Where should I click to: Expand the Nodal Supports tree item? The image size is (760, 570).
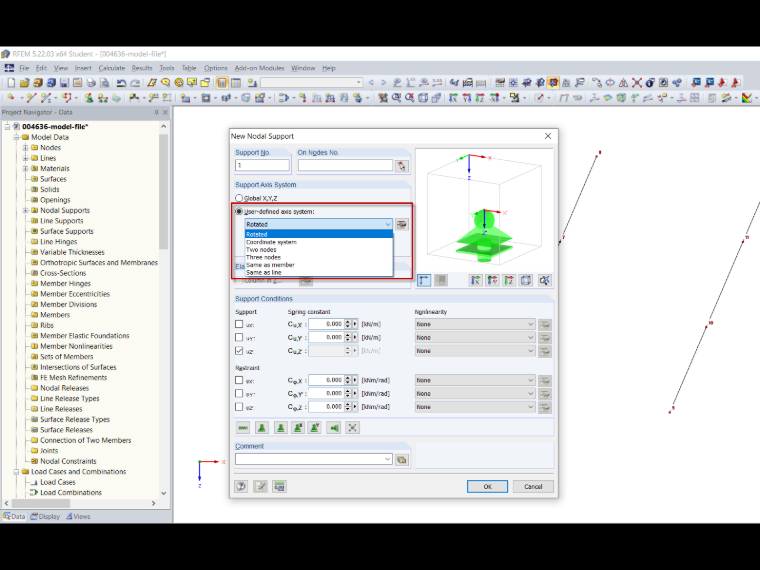(25, 210)
